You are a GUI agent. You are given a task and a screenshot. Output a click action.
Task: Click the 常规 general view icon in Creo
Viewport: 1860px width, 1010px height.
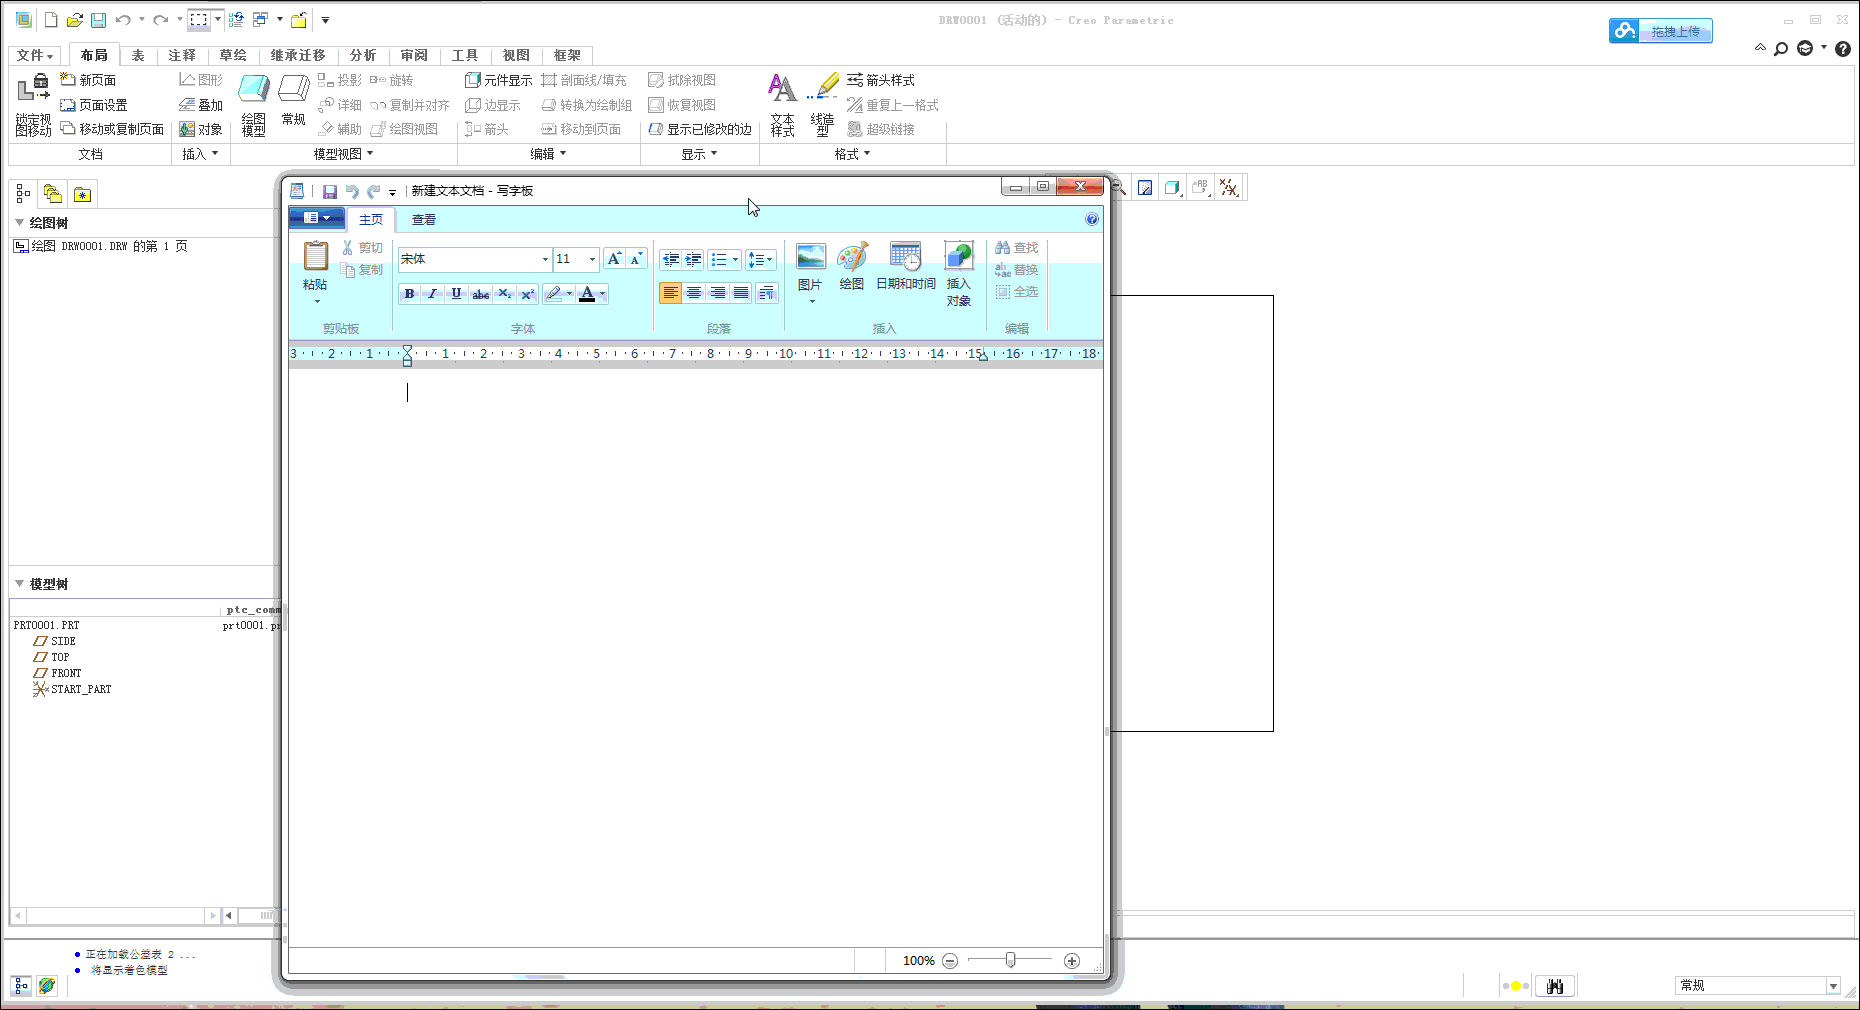tap(293, 100)
